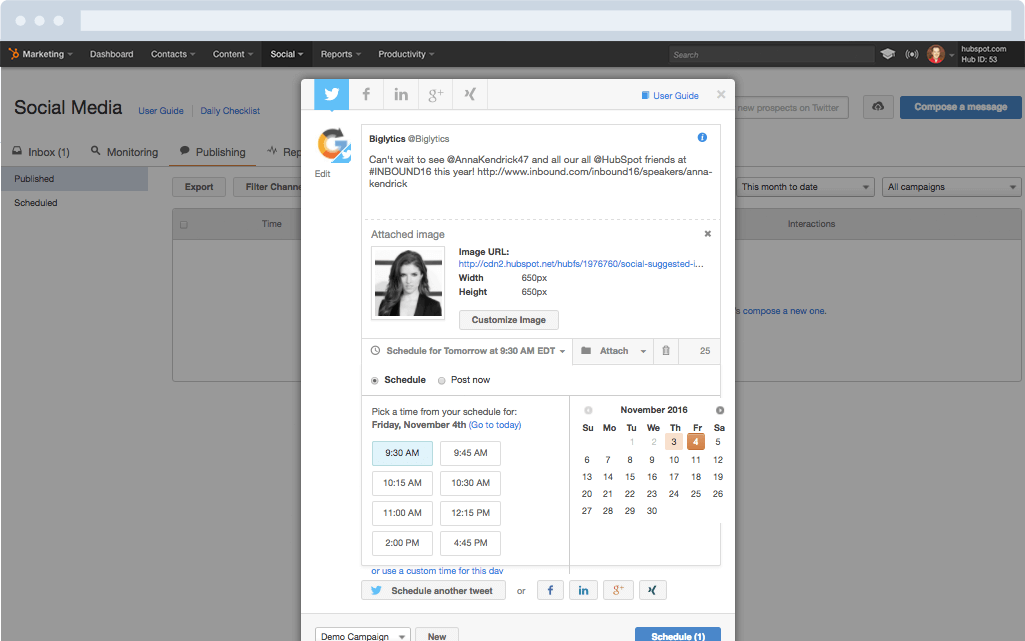Pick November 4 on the calendar
The image size is (1025, 641).
tap(697, 443)
